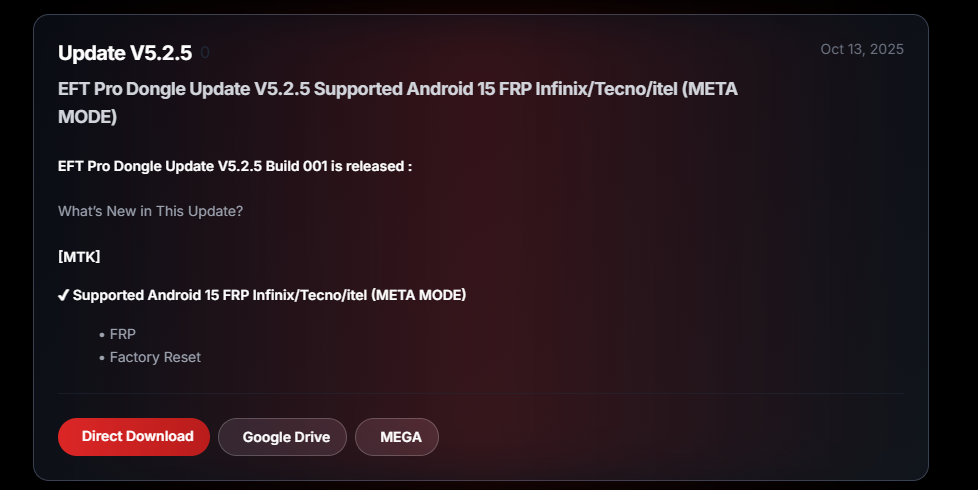Image resolution: width=978 pixels, height=490 pixels.
Task: Click the divider line above the download buttons
Action: pos(480,393)
